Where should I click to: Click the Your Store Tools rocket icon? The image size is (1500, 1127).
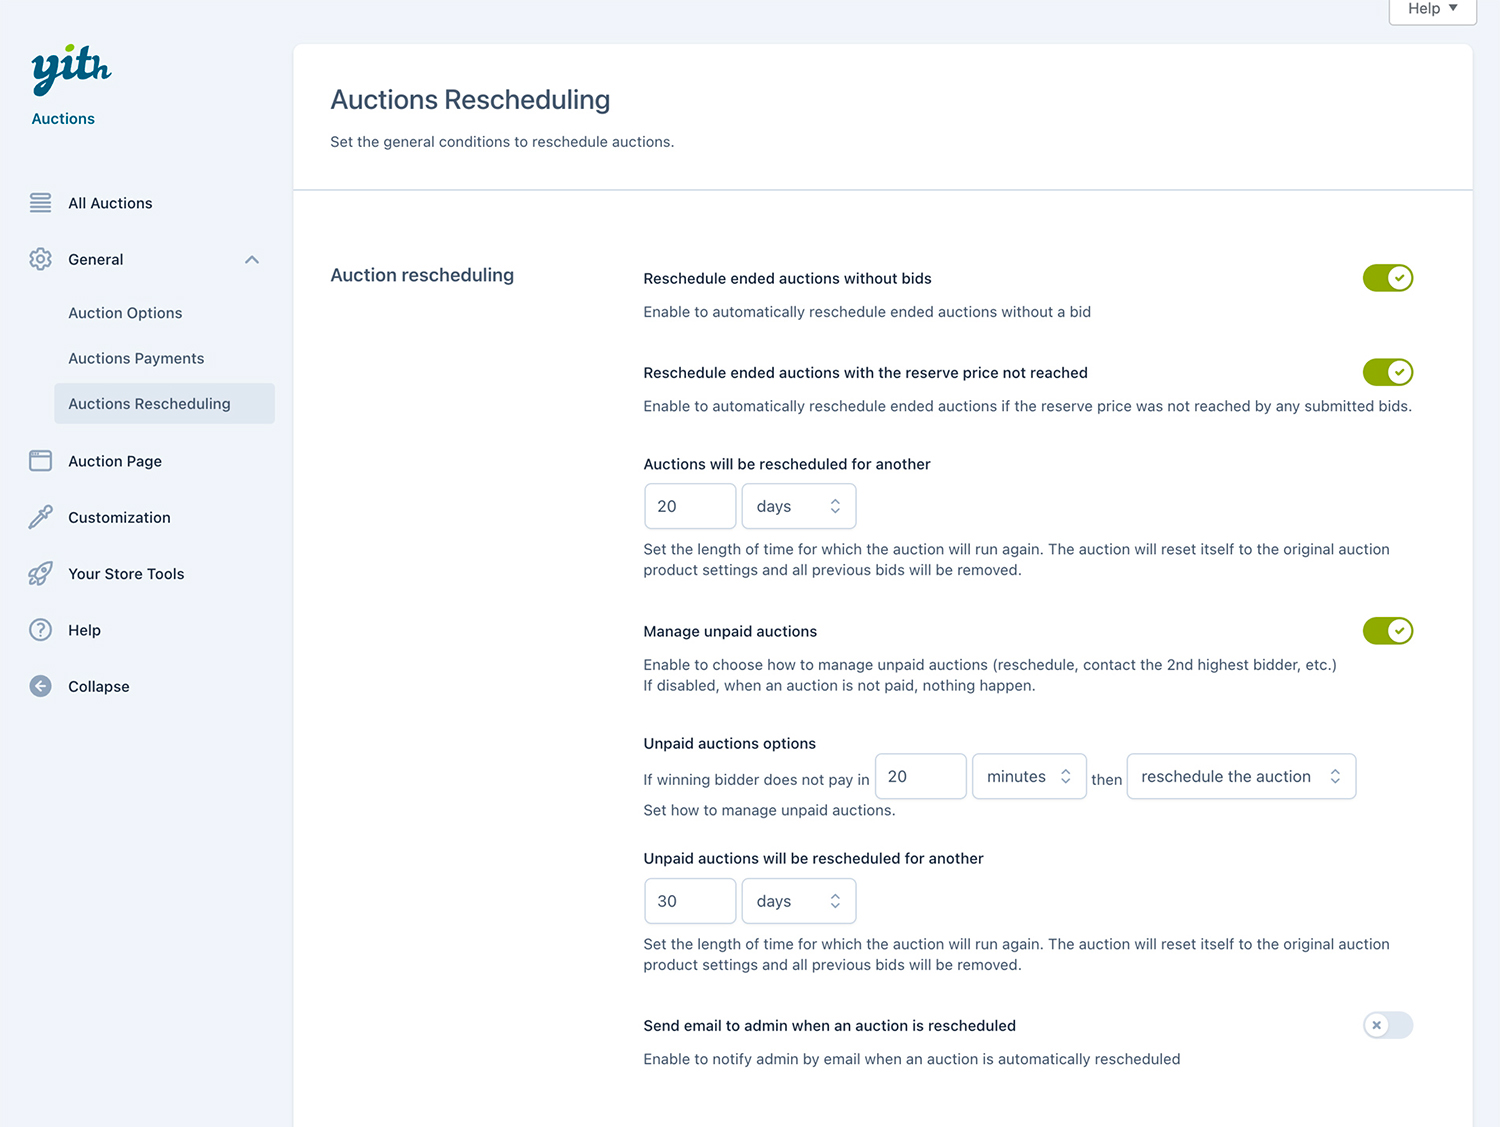point(40,574)
